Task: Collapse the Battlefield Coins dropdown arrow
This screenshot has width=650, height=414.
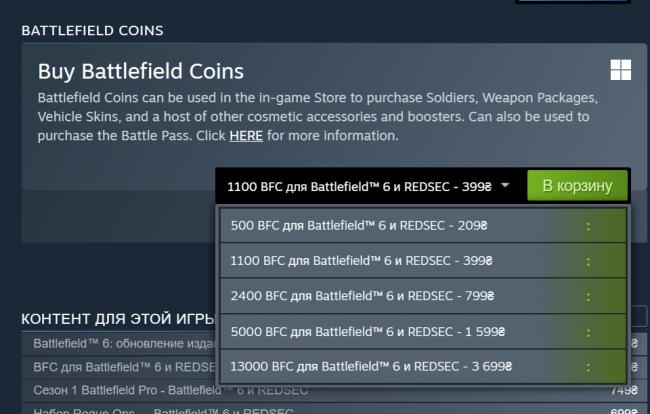Action: coord(506,185)
